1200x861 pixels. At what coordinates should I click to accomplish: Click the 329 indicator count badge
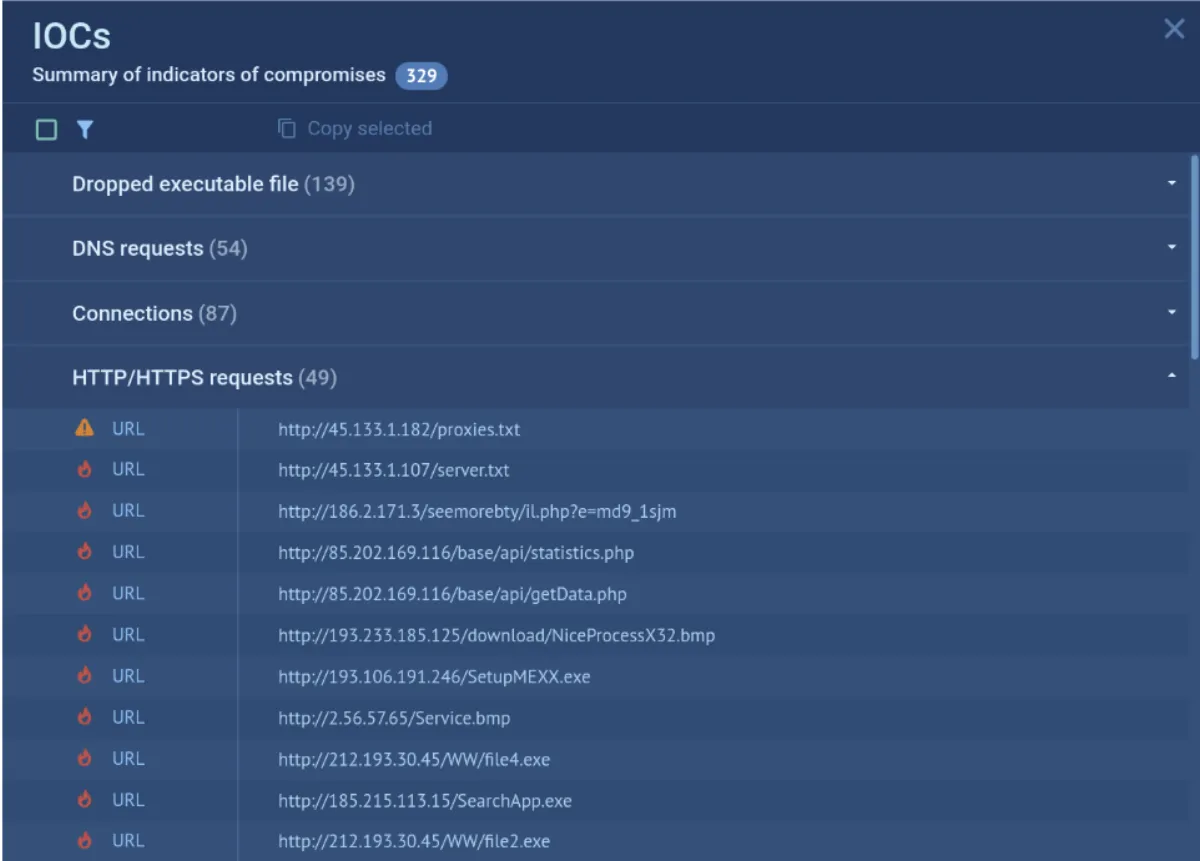point(421,76)
